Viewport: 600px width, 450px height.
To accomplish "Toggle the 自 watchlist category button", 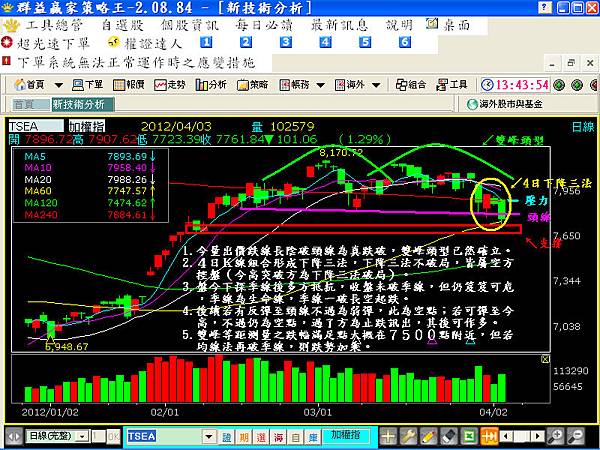I will click(x=295, y=437).
